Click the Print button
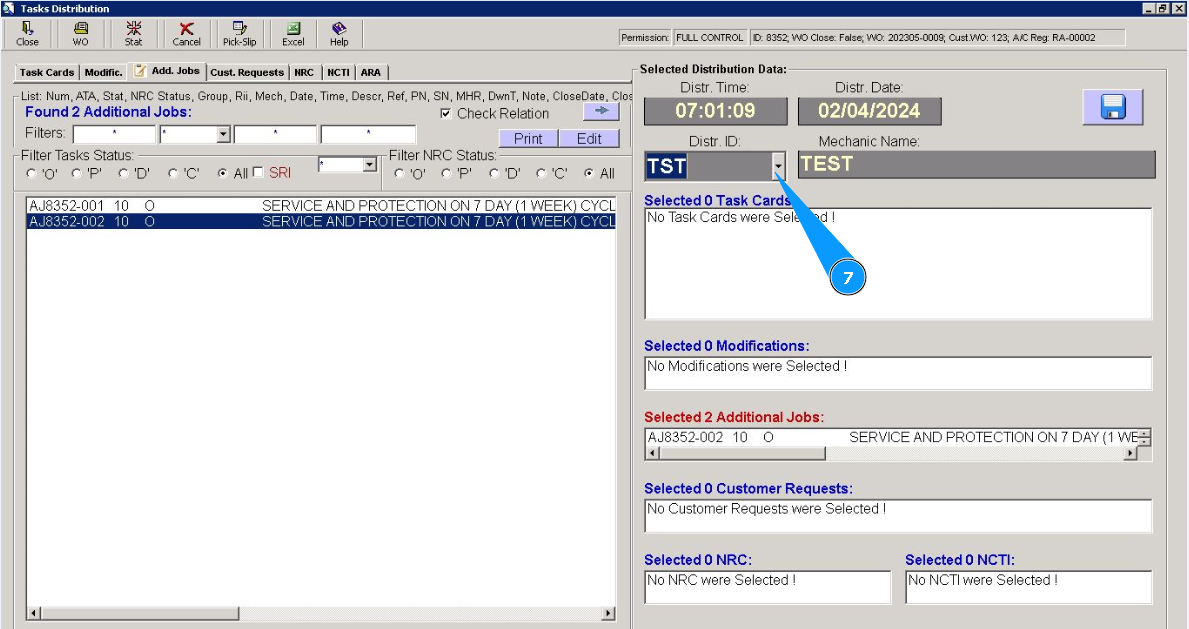 (529, 138)
